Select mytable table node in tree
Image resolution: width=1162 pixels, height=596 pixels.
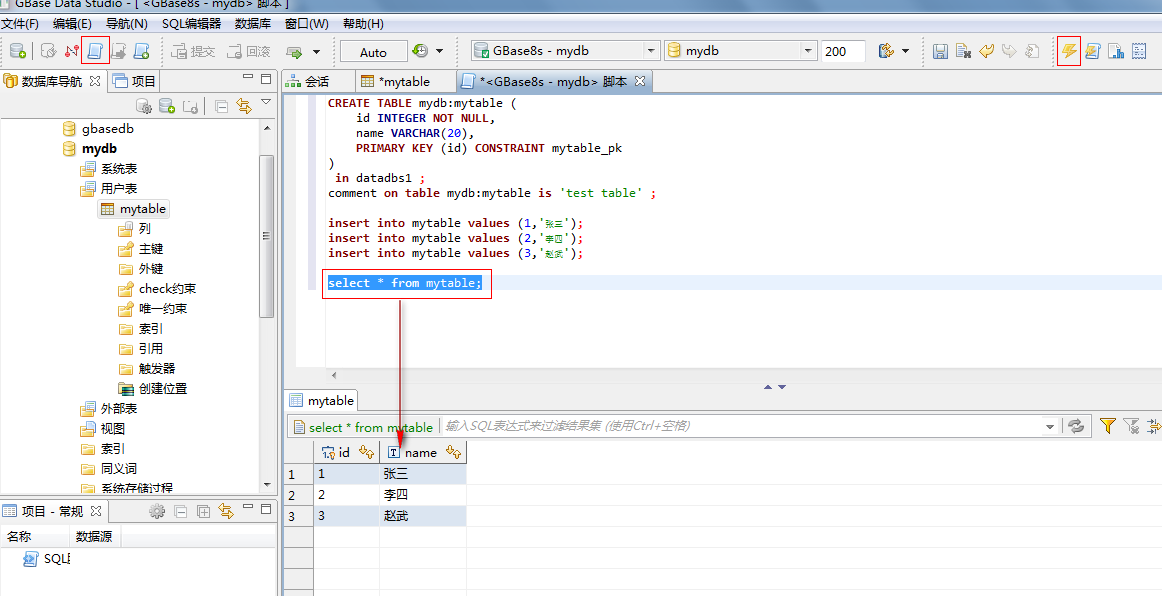[134, 209]
